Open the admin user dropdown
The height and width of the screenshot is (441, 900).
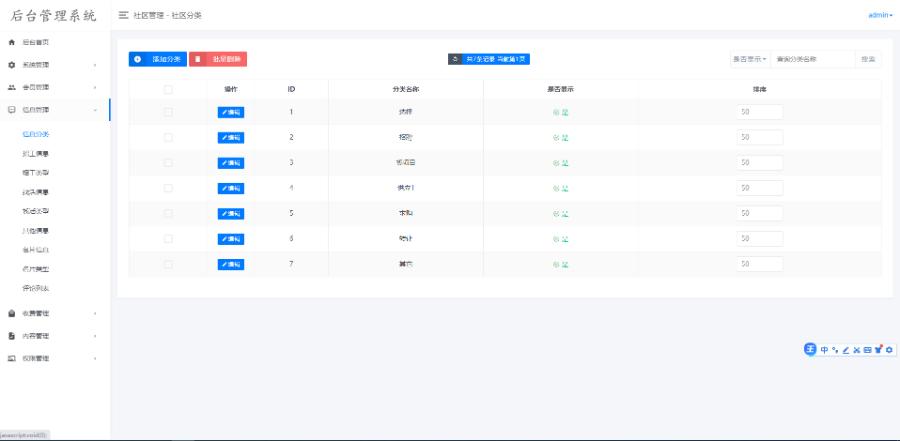click(880, 16)
